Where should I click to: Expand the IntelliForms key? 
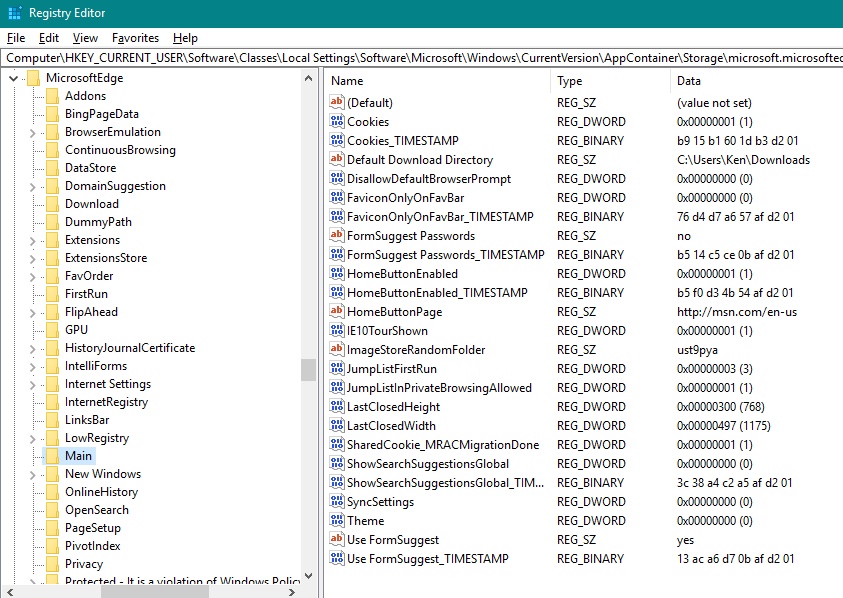pyautogui.click(x=32, y=367)
